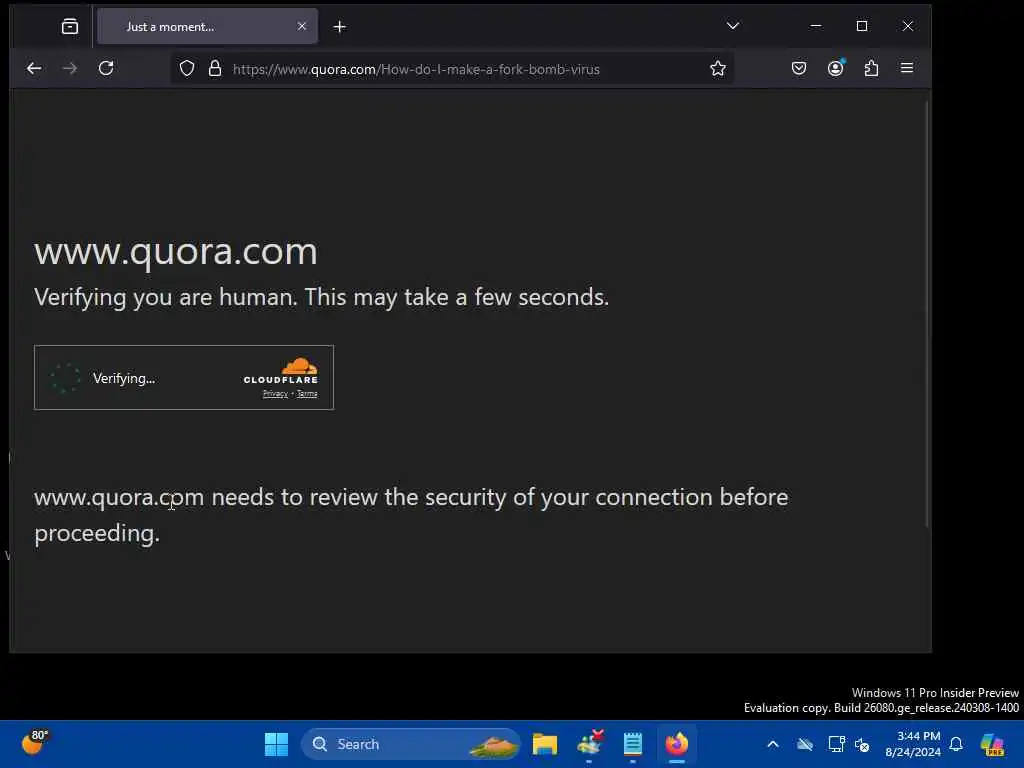Close the 'Just a moment...' tab
The width and height of the screenshot is (1024, 768).
302,26
